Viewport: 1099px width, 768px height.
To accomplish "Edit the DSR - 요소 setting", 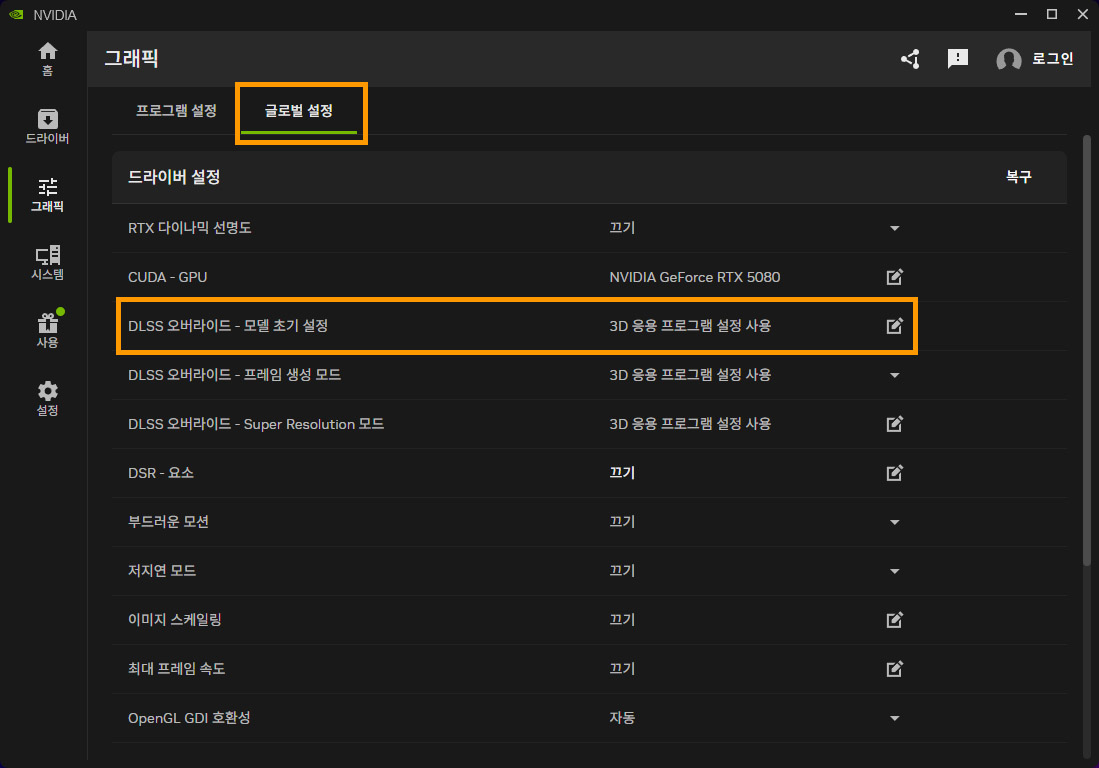I will [x=894, y=473].
